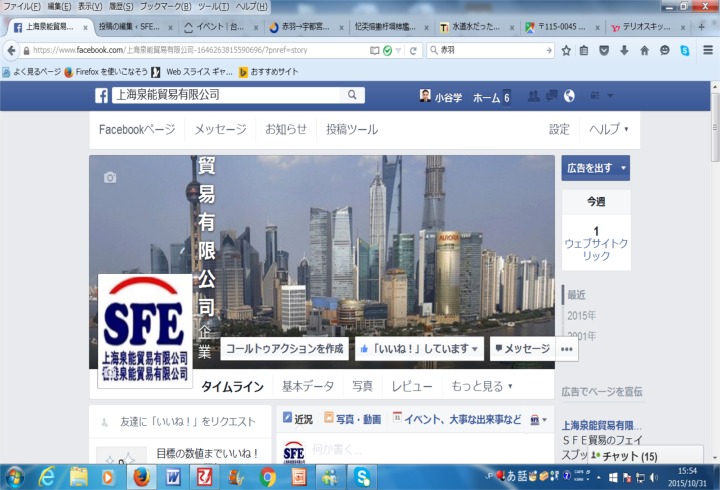This screenshot has height=490, width=720.
Task: Select the 写真 page tab
Action: (362, 387)
